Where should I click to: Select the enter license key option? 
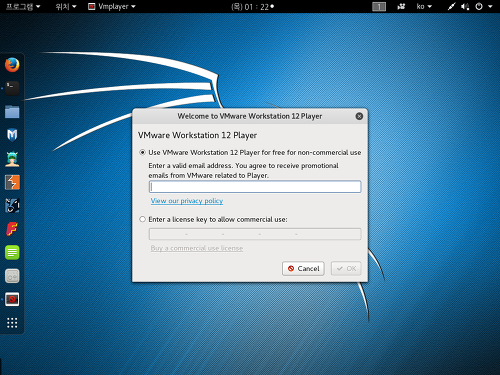pyautogui.click(x=142, y=219)
